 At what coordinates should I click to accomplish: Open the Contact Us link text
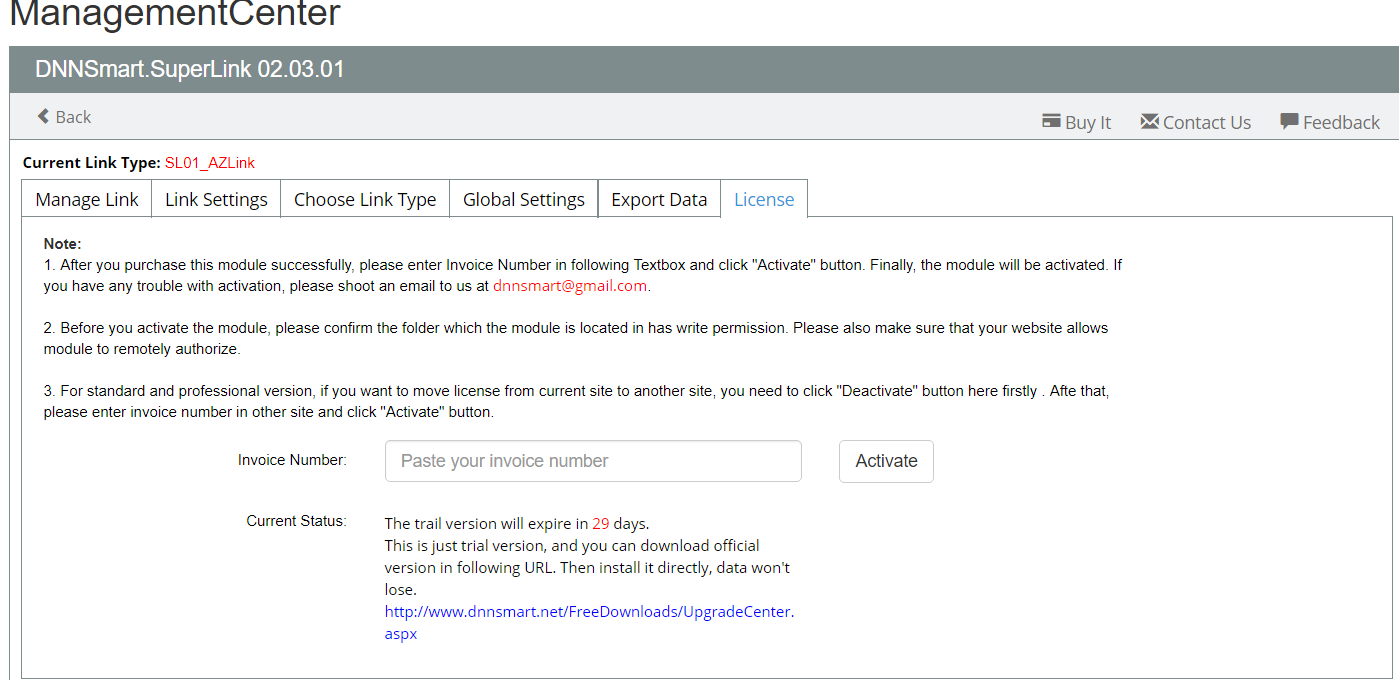click(1207, 122)
